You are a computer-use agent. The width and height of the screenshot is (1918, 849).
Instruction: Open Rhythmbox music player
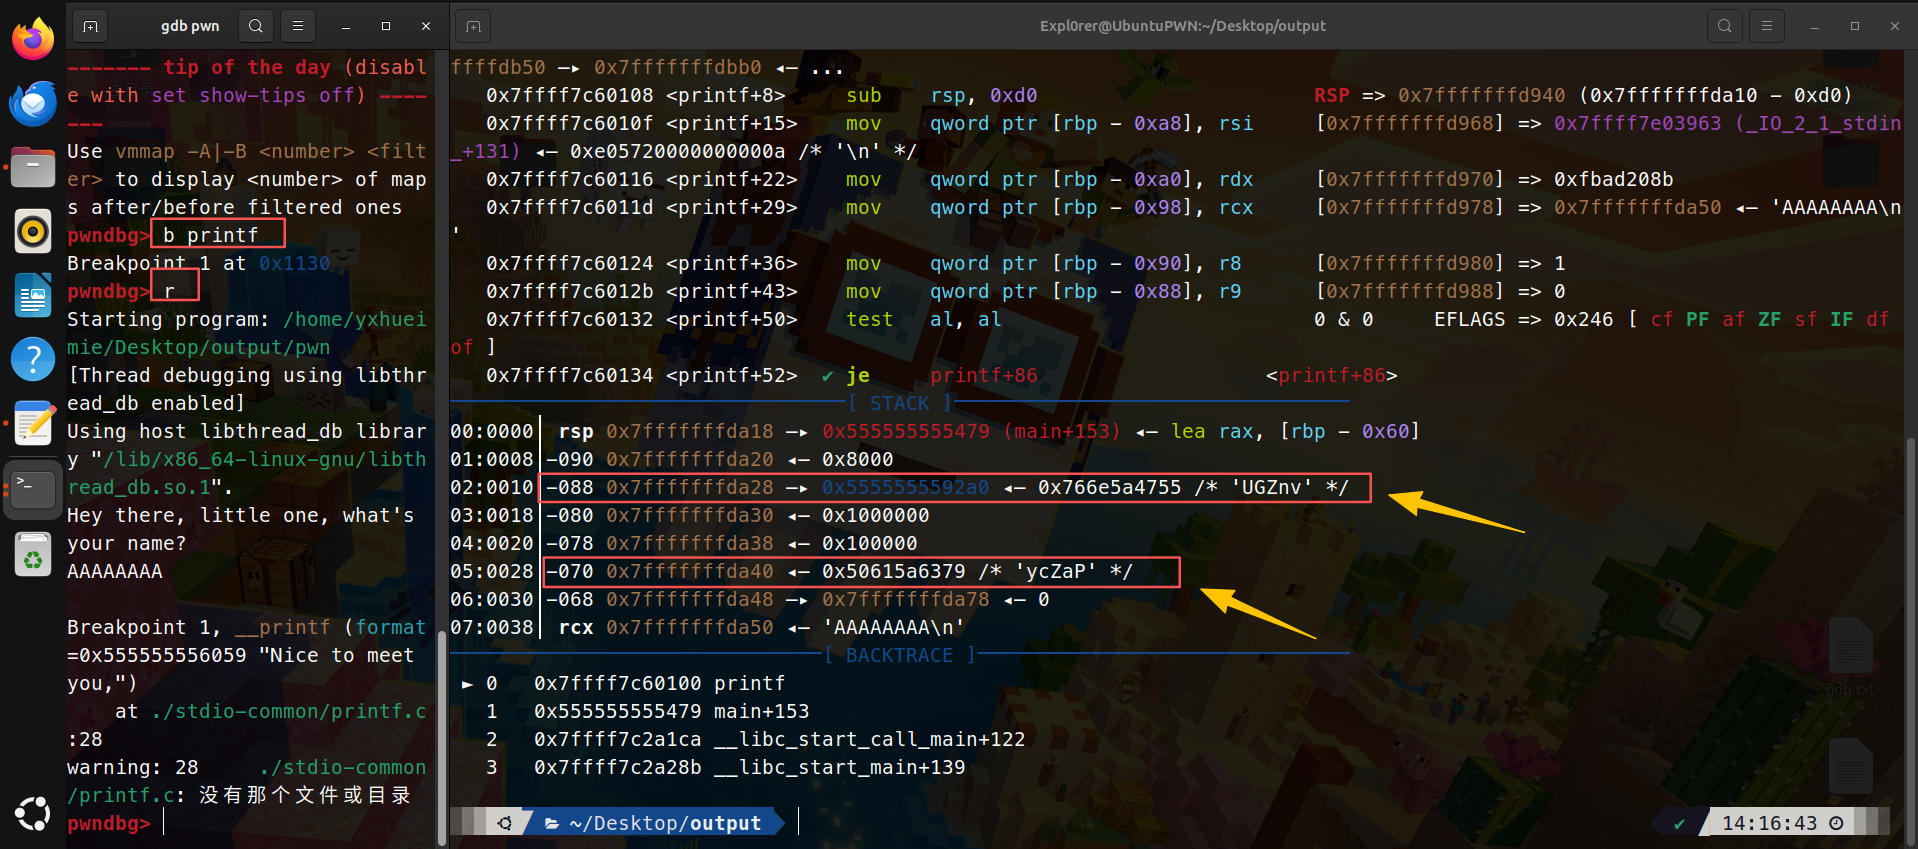coord(33,231)
